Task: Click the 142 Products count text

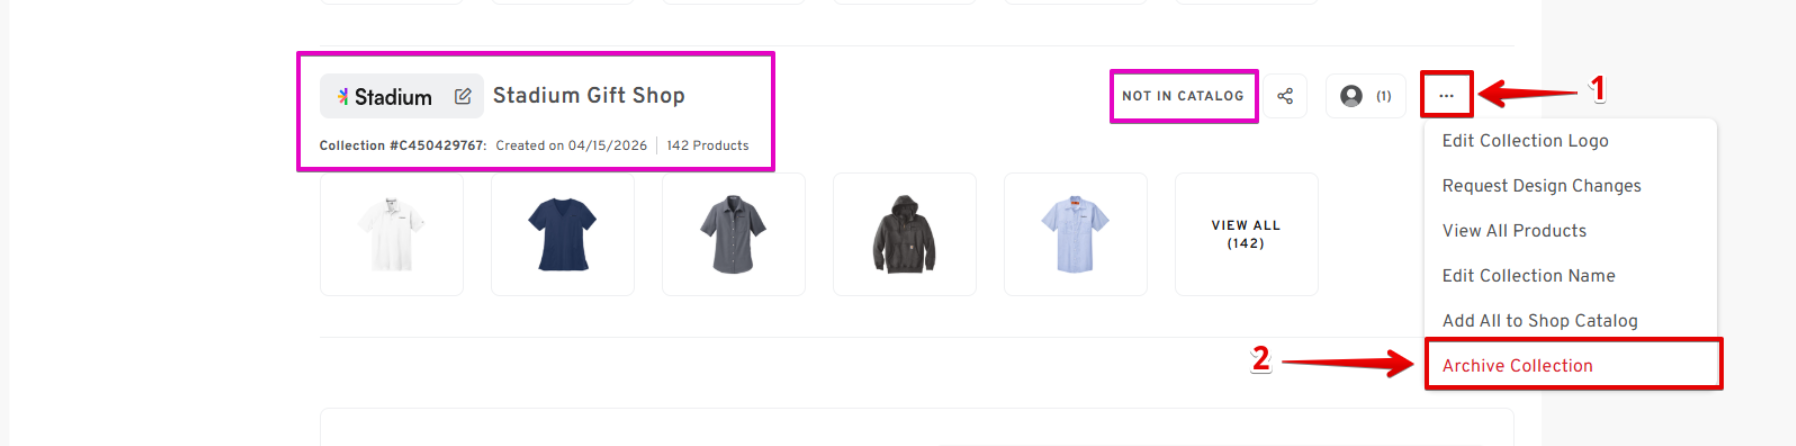Action: click(707, 146)
